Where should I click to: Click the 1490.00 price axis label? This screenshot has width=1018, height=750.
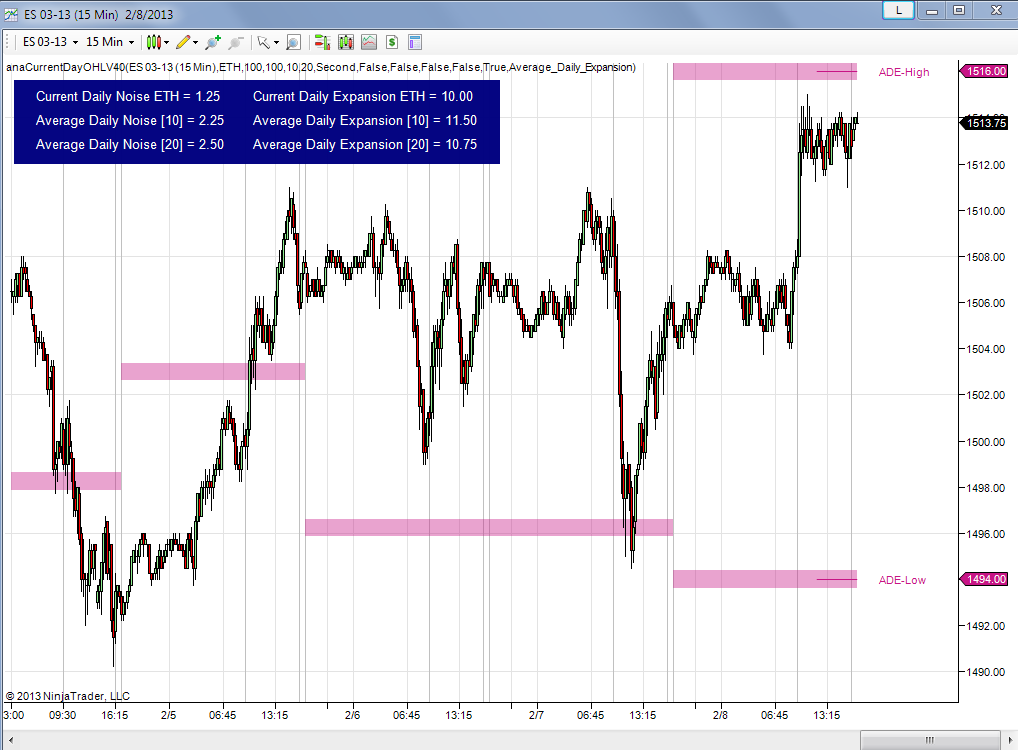986,672
